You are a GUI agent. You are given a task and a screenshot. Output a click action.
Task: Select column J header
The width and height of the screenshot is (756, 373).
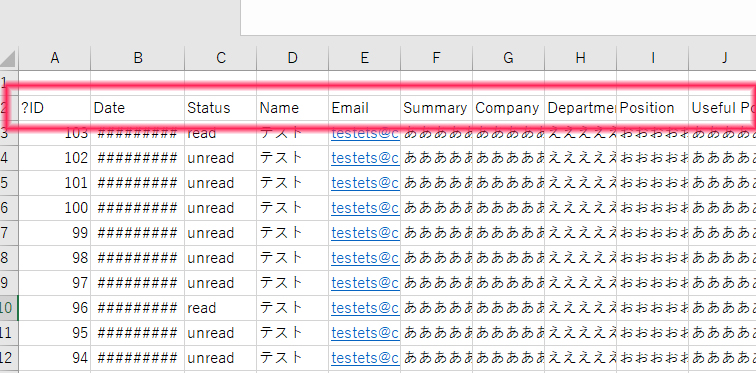pyautogui.click(x=723, y=58)
